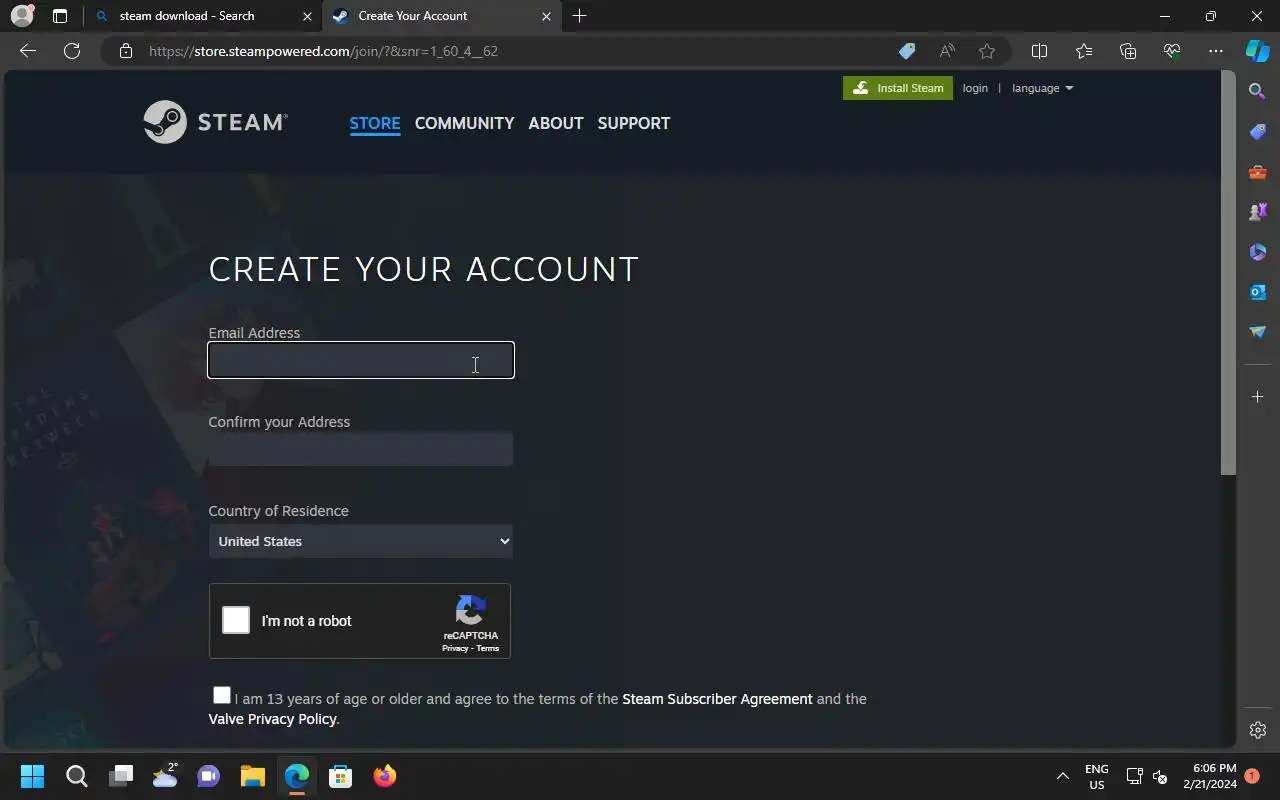The height and width of the screenshot is (800, 1280).
Task: Open clock and date 6:06 PM
Action: 1209,776
